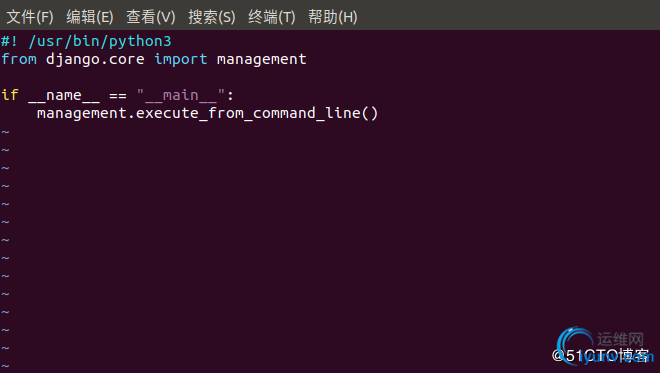
Task: Click the 运维网 watermark logo
Action: [x=604, y=343]
